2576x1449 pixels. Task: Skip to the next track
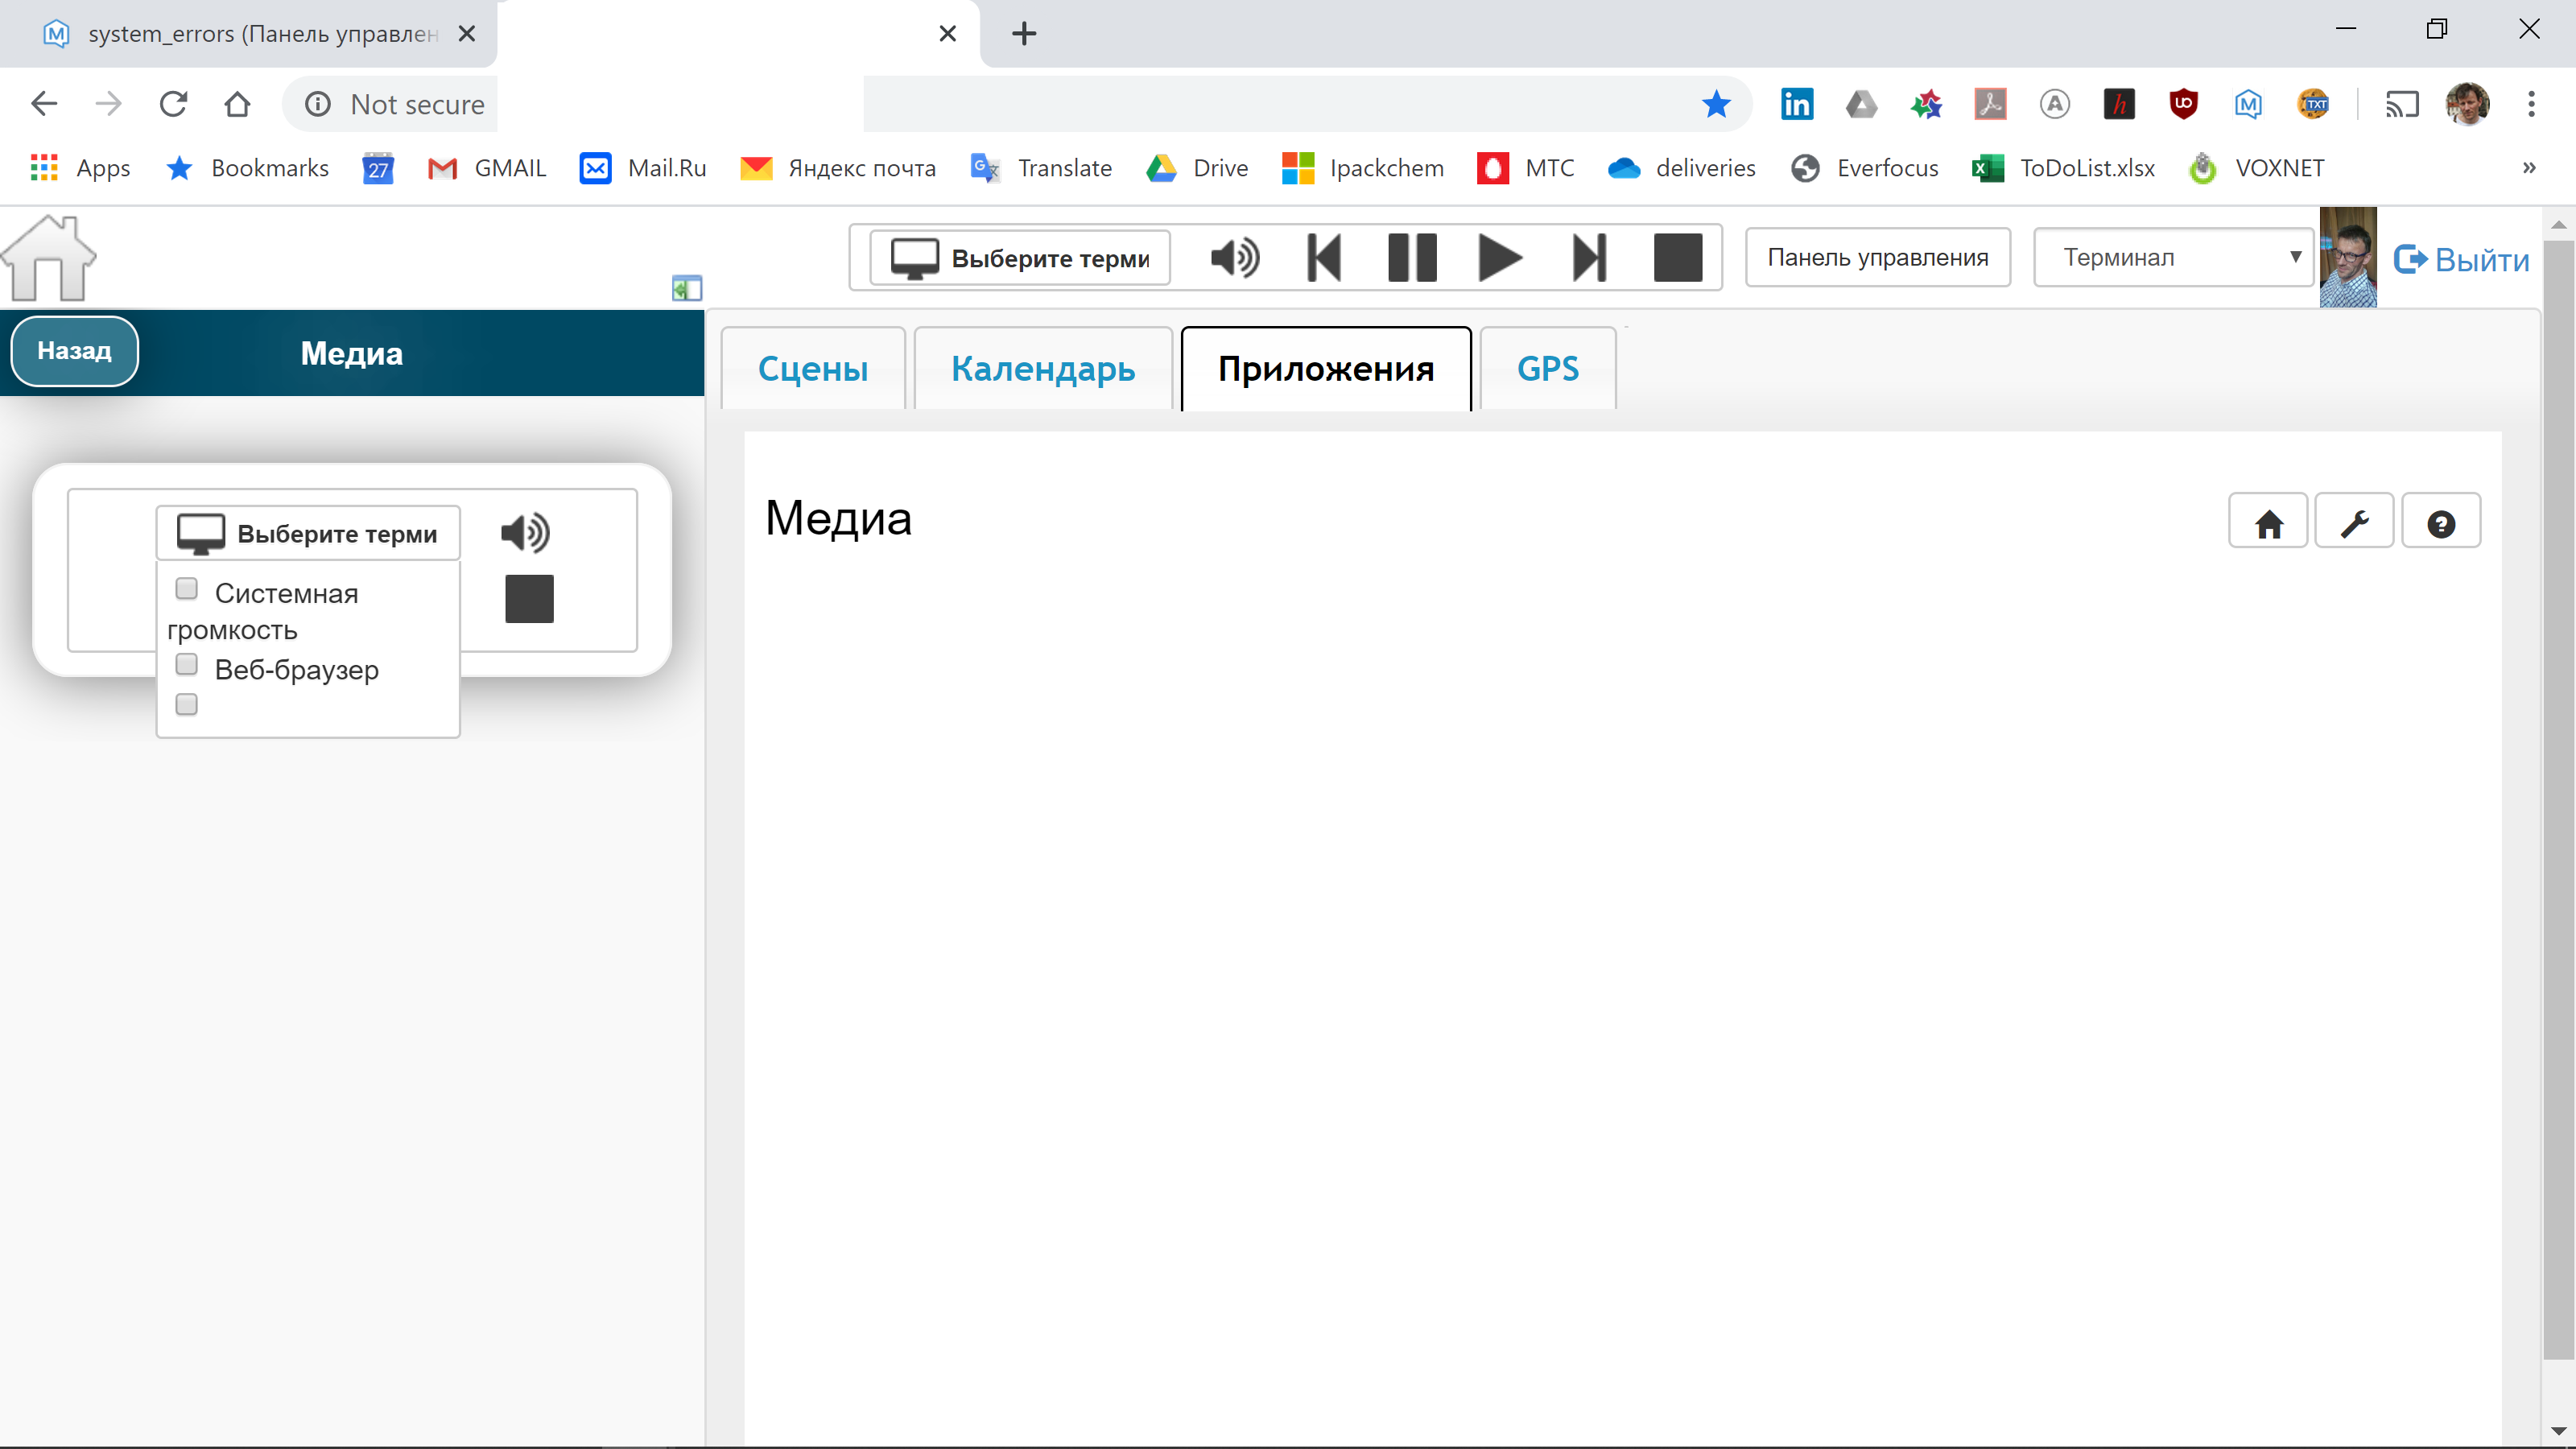(x=1588, y=257)
